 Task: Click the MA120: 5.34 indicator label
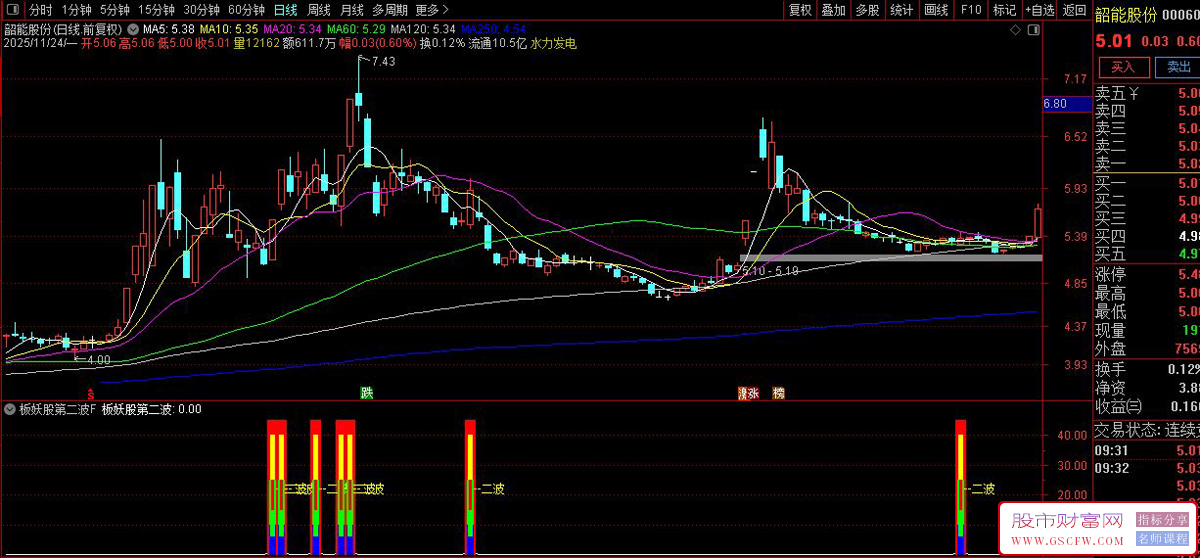click(x=424, y=30)
